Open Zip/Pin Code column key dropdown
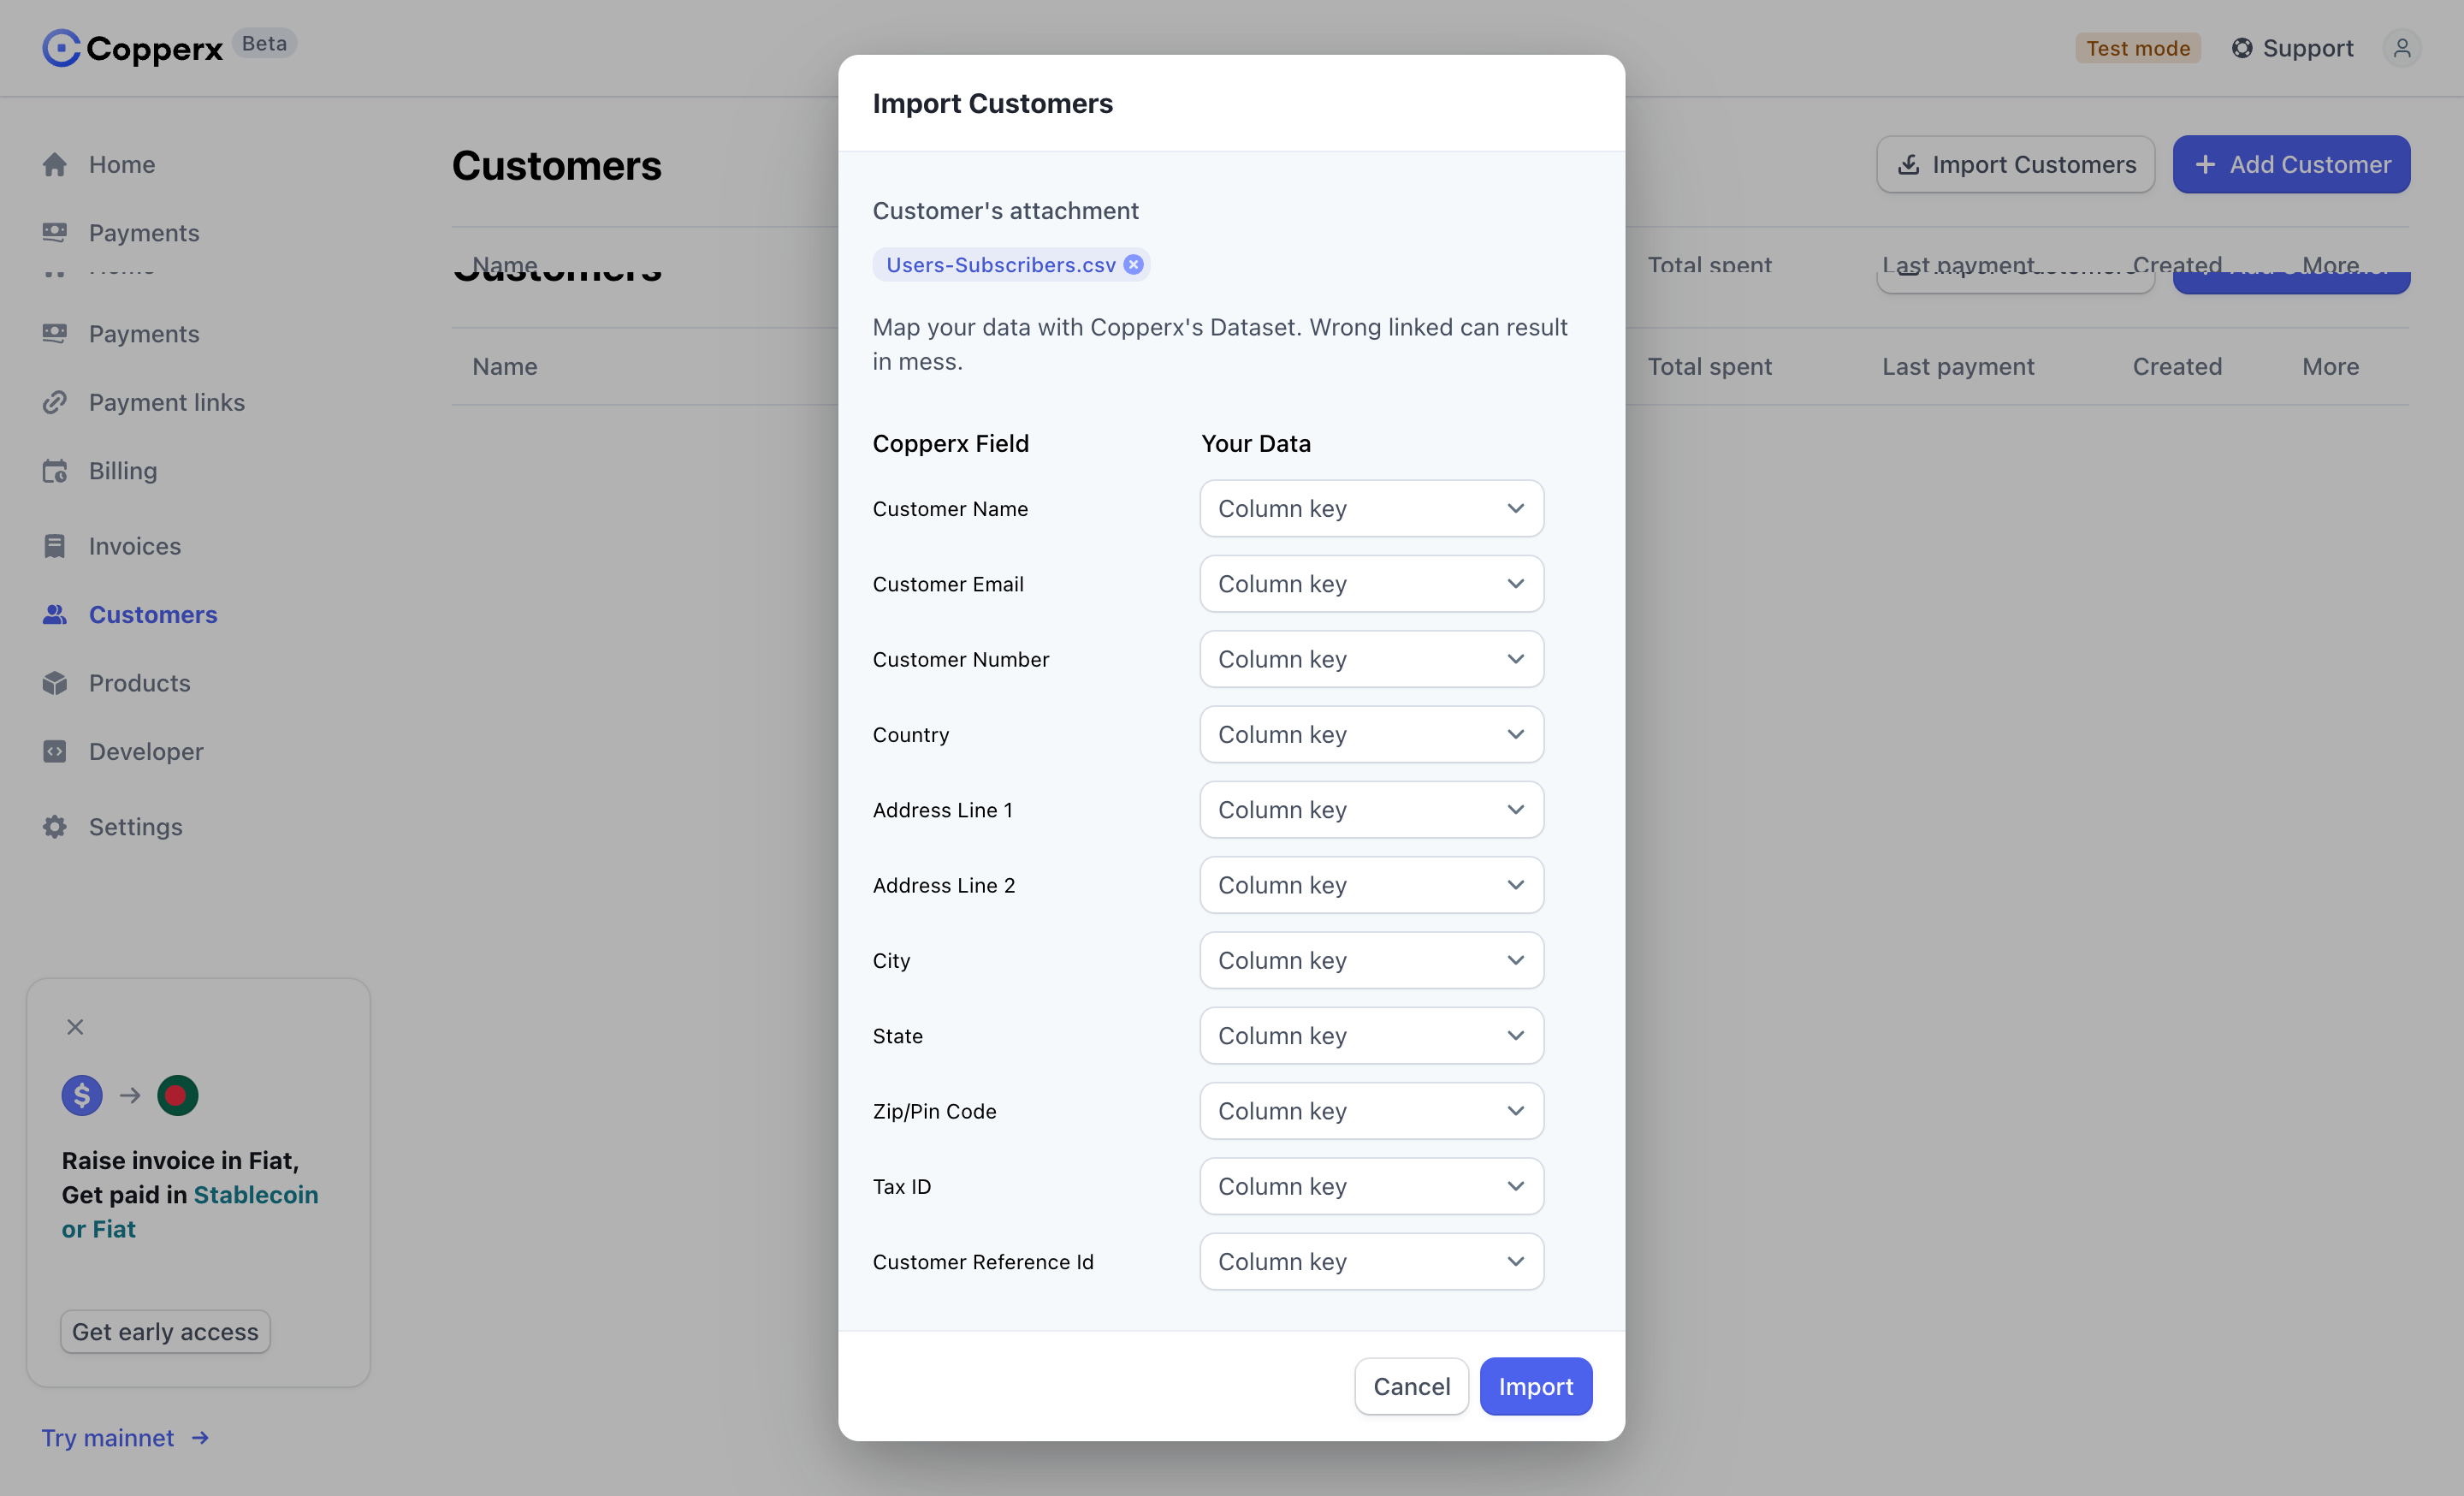The width and height of the screenshot is (2464, 1496). tap(1371, 1111)
